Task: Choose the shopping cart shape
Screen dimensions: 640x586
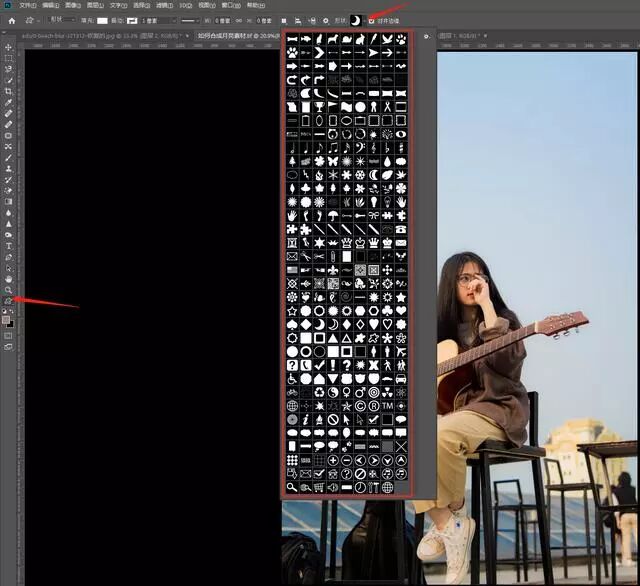Action: click(319, 487)
